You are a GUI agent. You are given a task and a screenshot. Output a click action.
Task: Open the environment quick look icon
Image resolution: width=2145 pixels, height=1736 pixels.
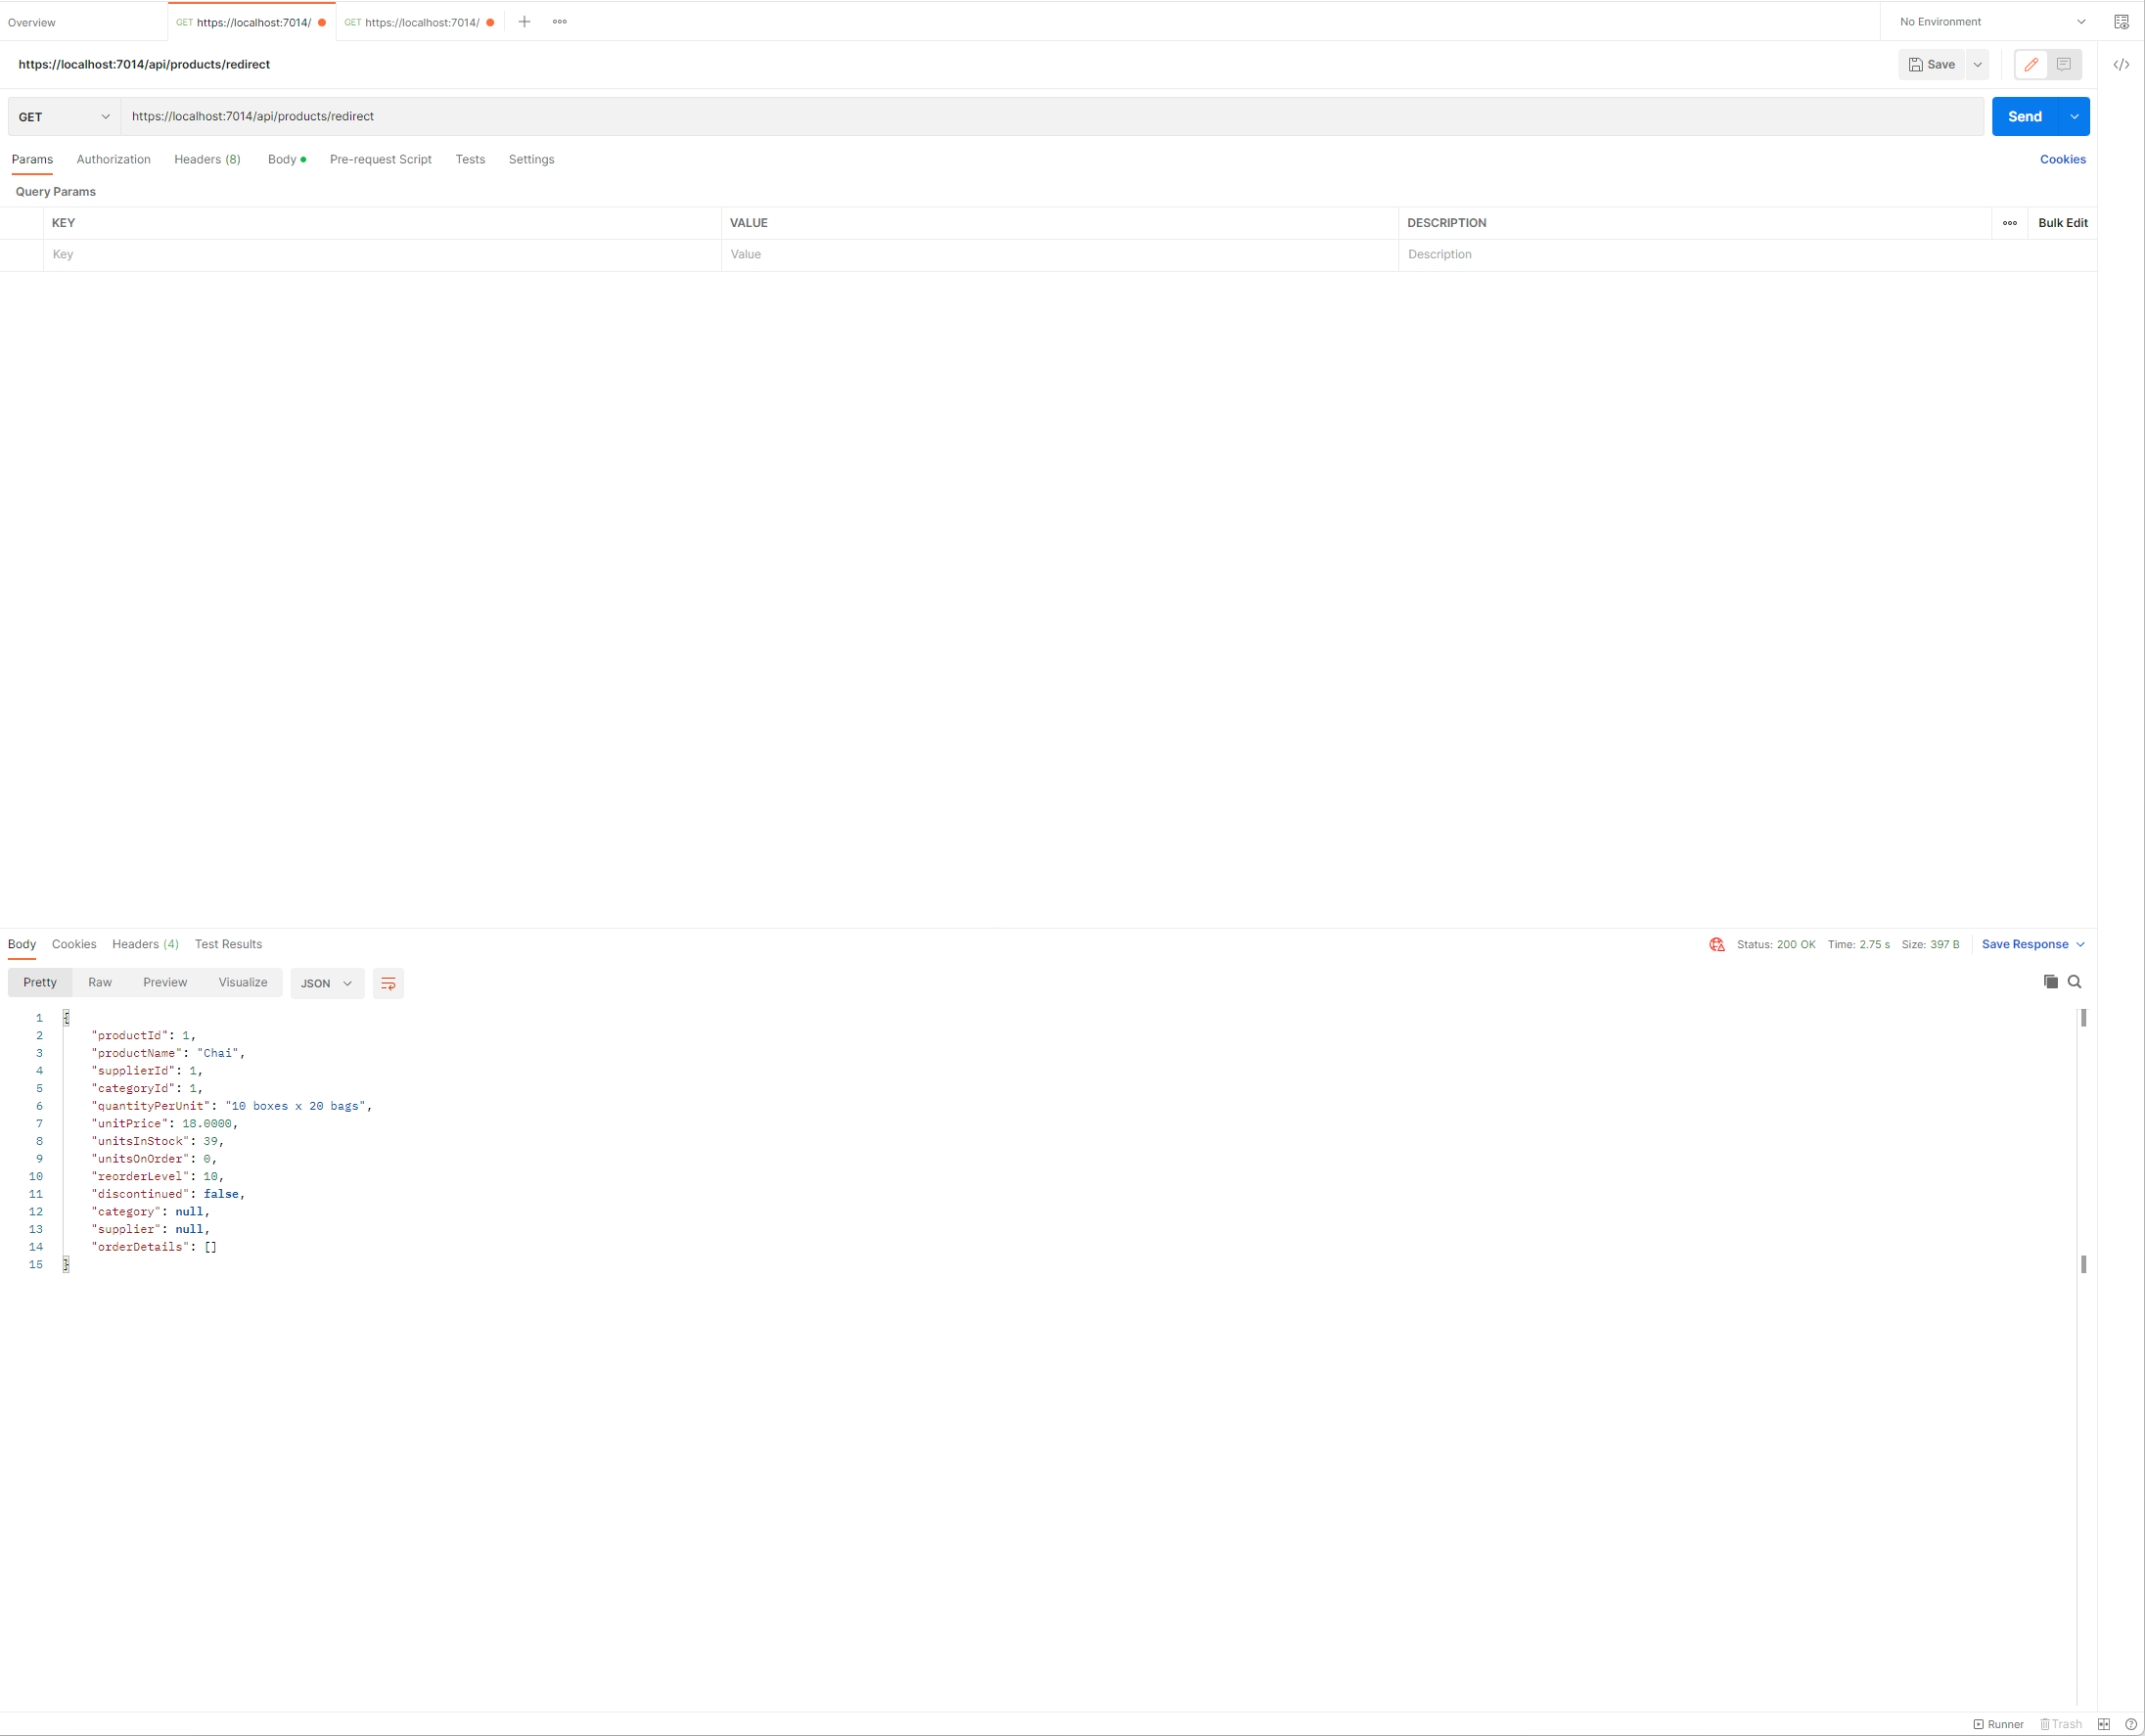click(x=2121, y=22)
